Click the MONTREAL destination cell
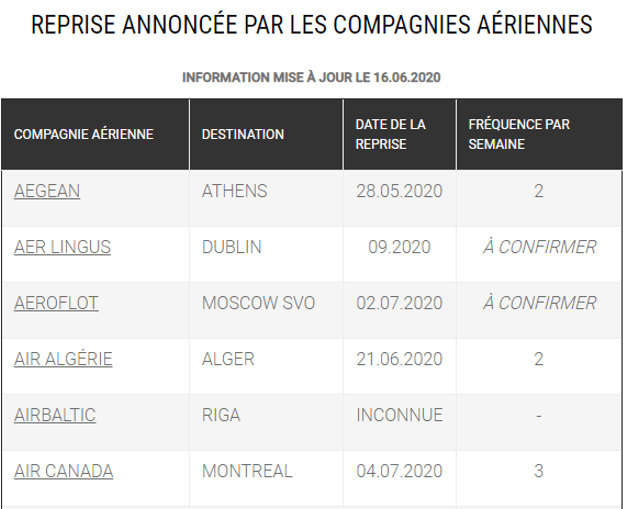This screenshot has height=509, width=623. point(266,479)
